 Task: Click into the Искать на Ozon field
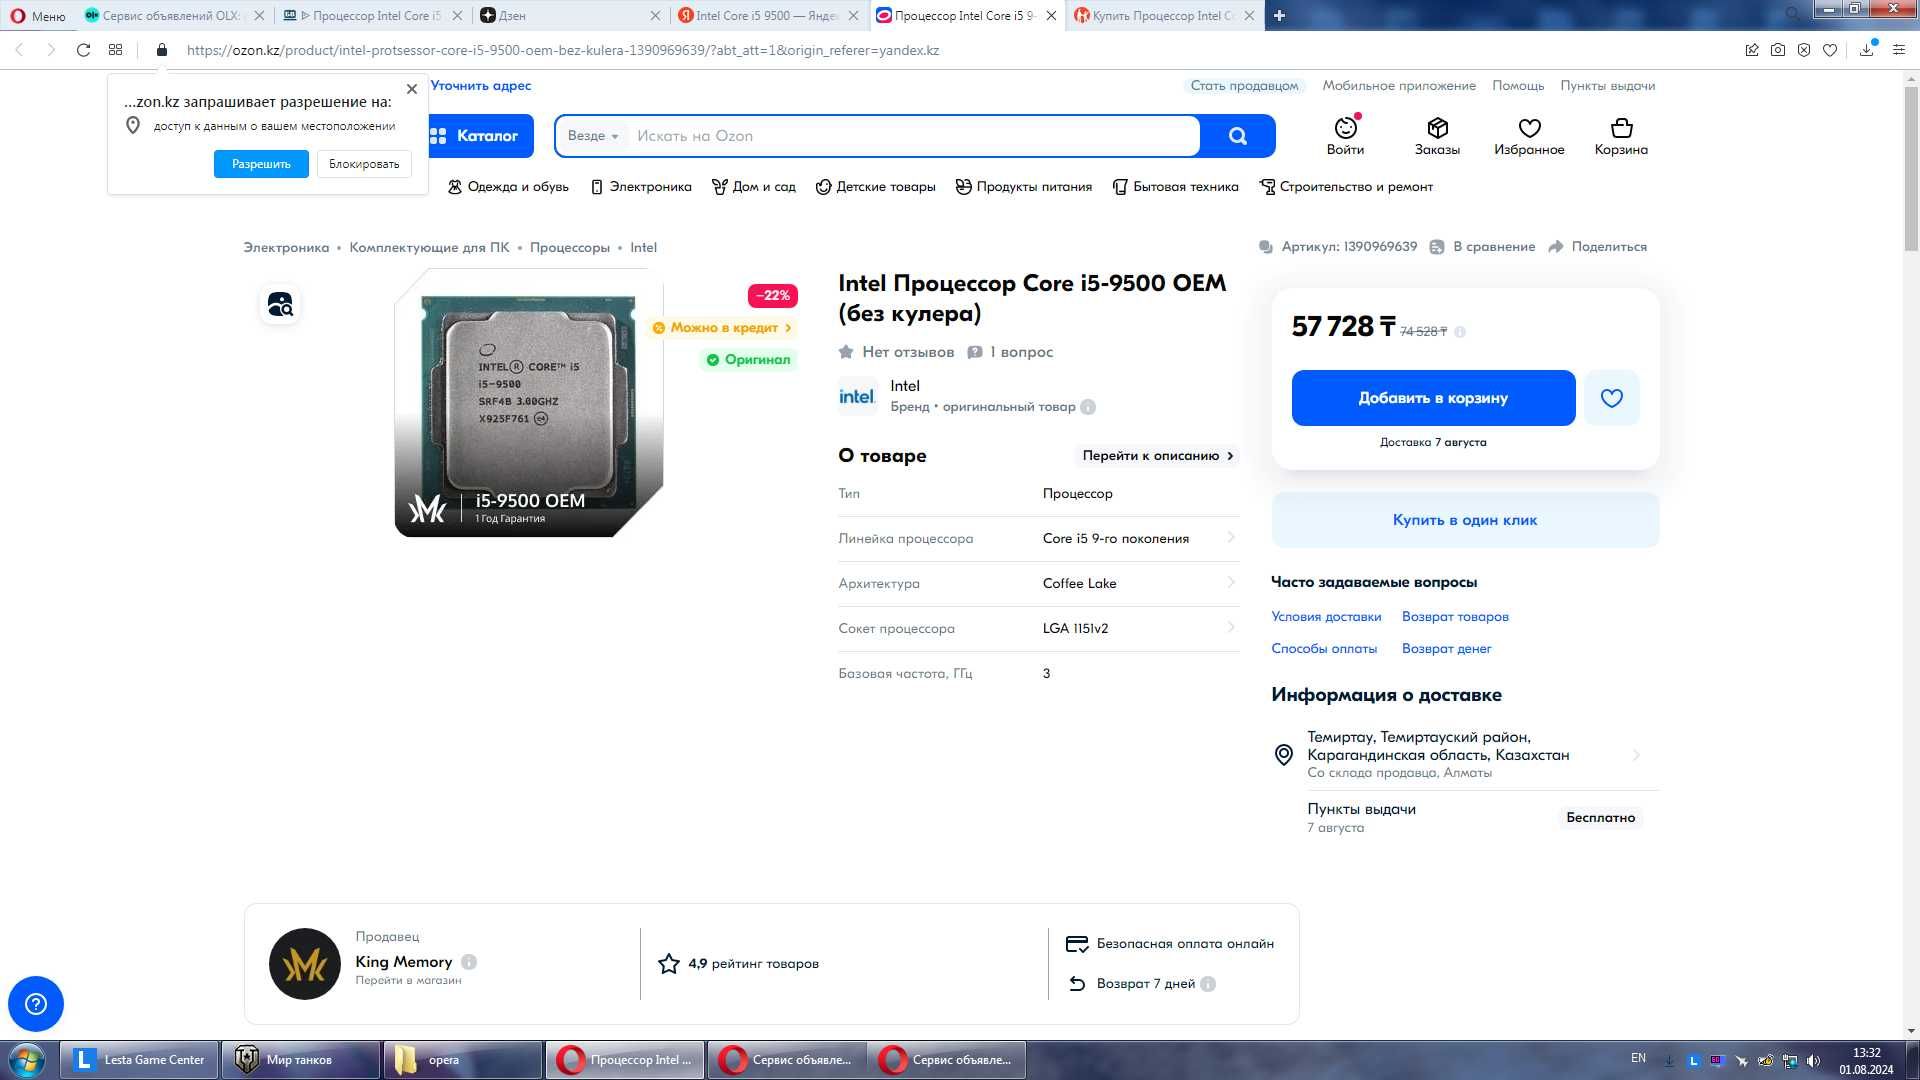[x=912, y=136]
